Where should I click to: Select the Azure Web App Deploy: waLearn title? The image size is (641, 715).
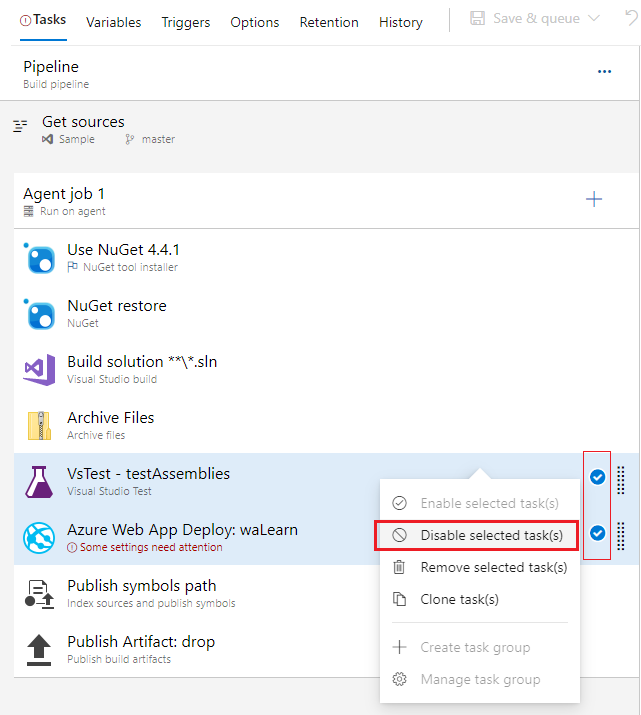point(182,529)
